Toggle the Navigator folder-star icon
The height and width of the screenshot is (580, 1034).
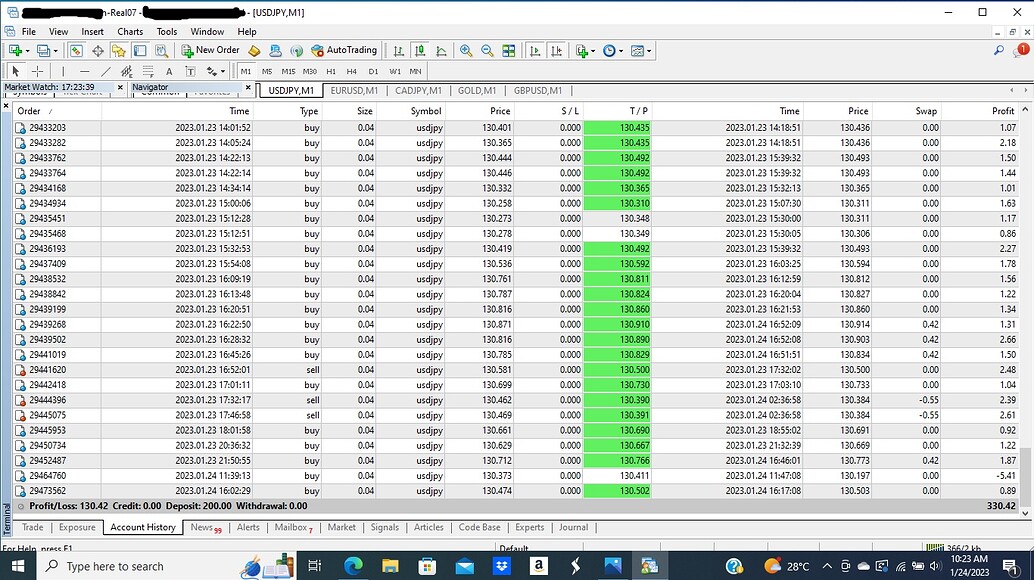point(119,51)
